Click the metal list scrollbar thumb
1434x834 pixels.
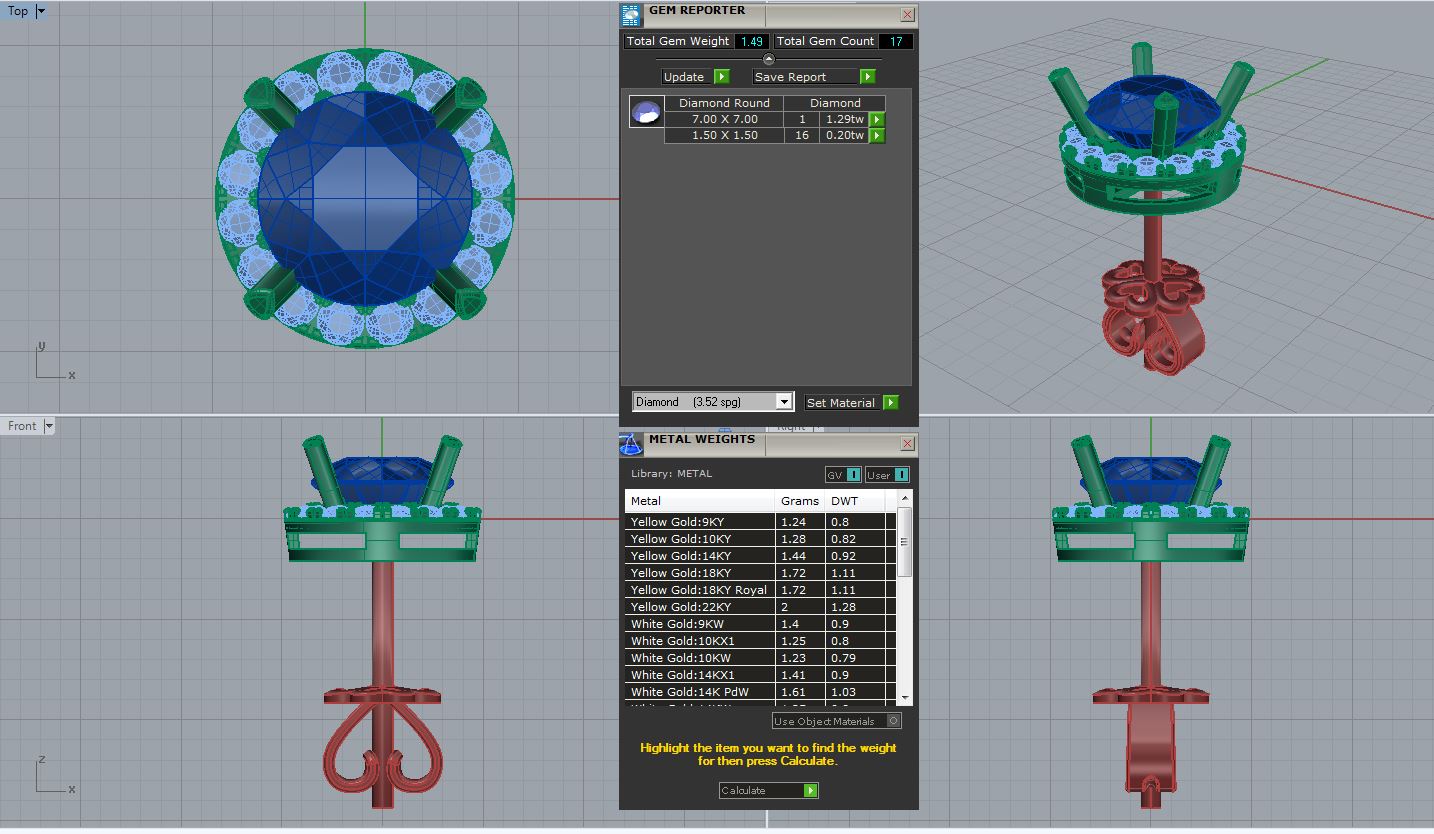click(905, 542)
